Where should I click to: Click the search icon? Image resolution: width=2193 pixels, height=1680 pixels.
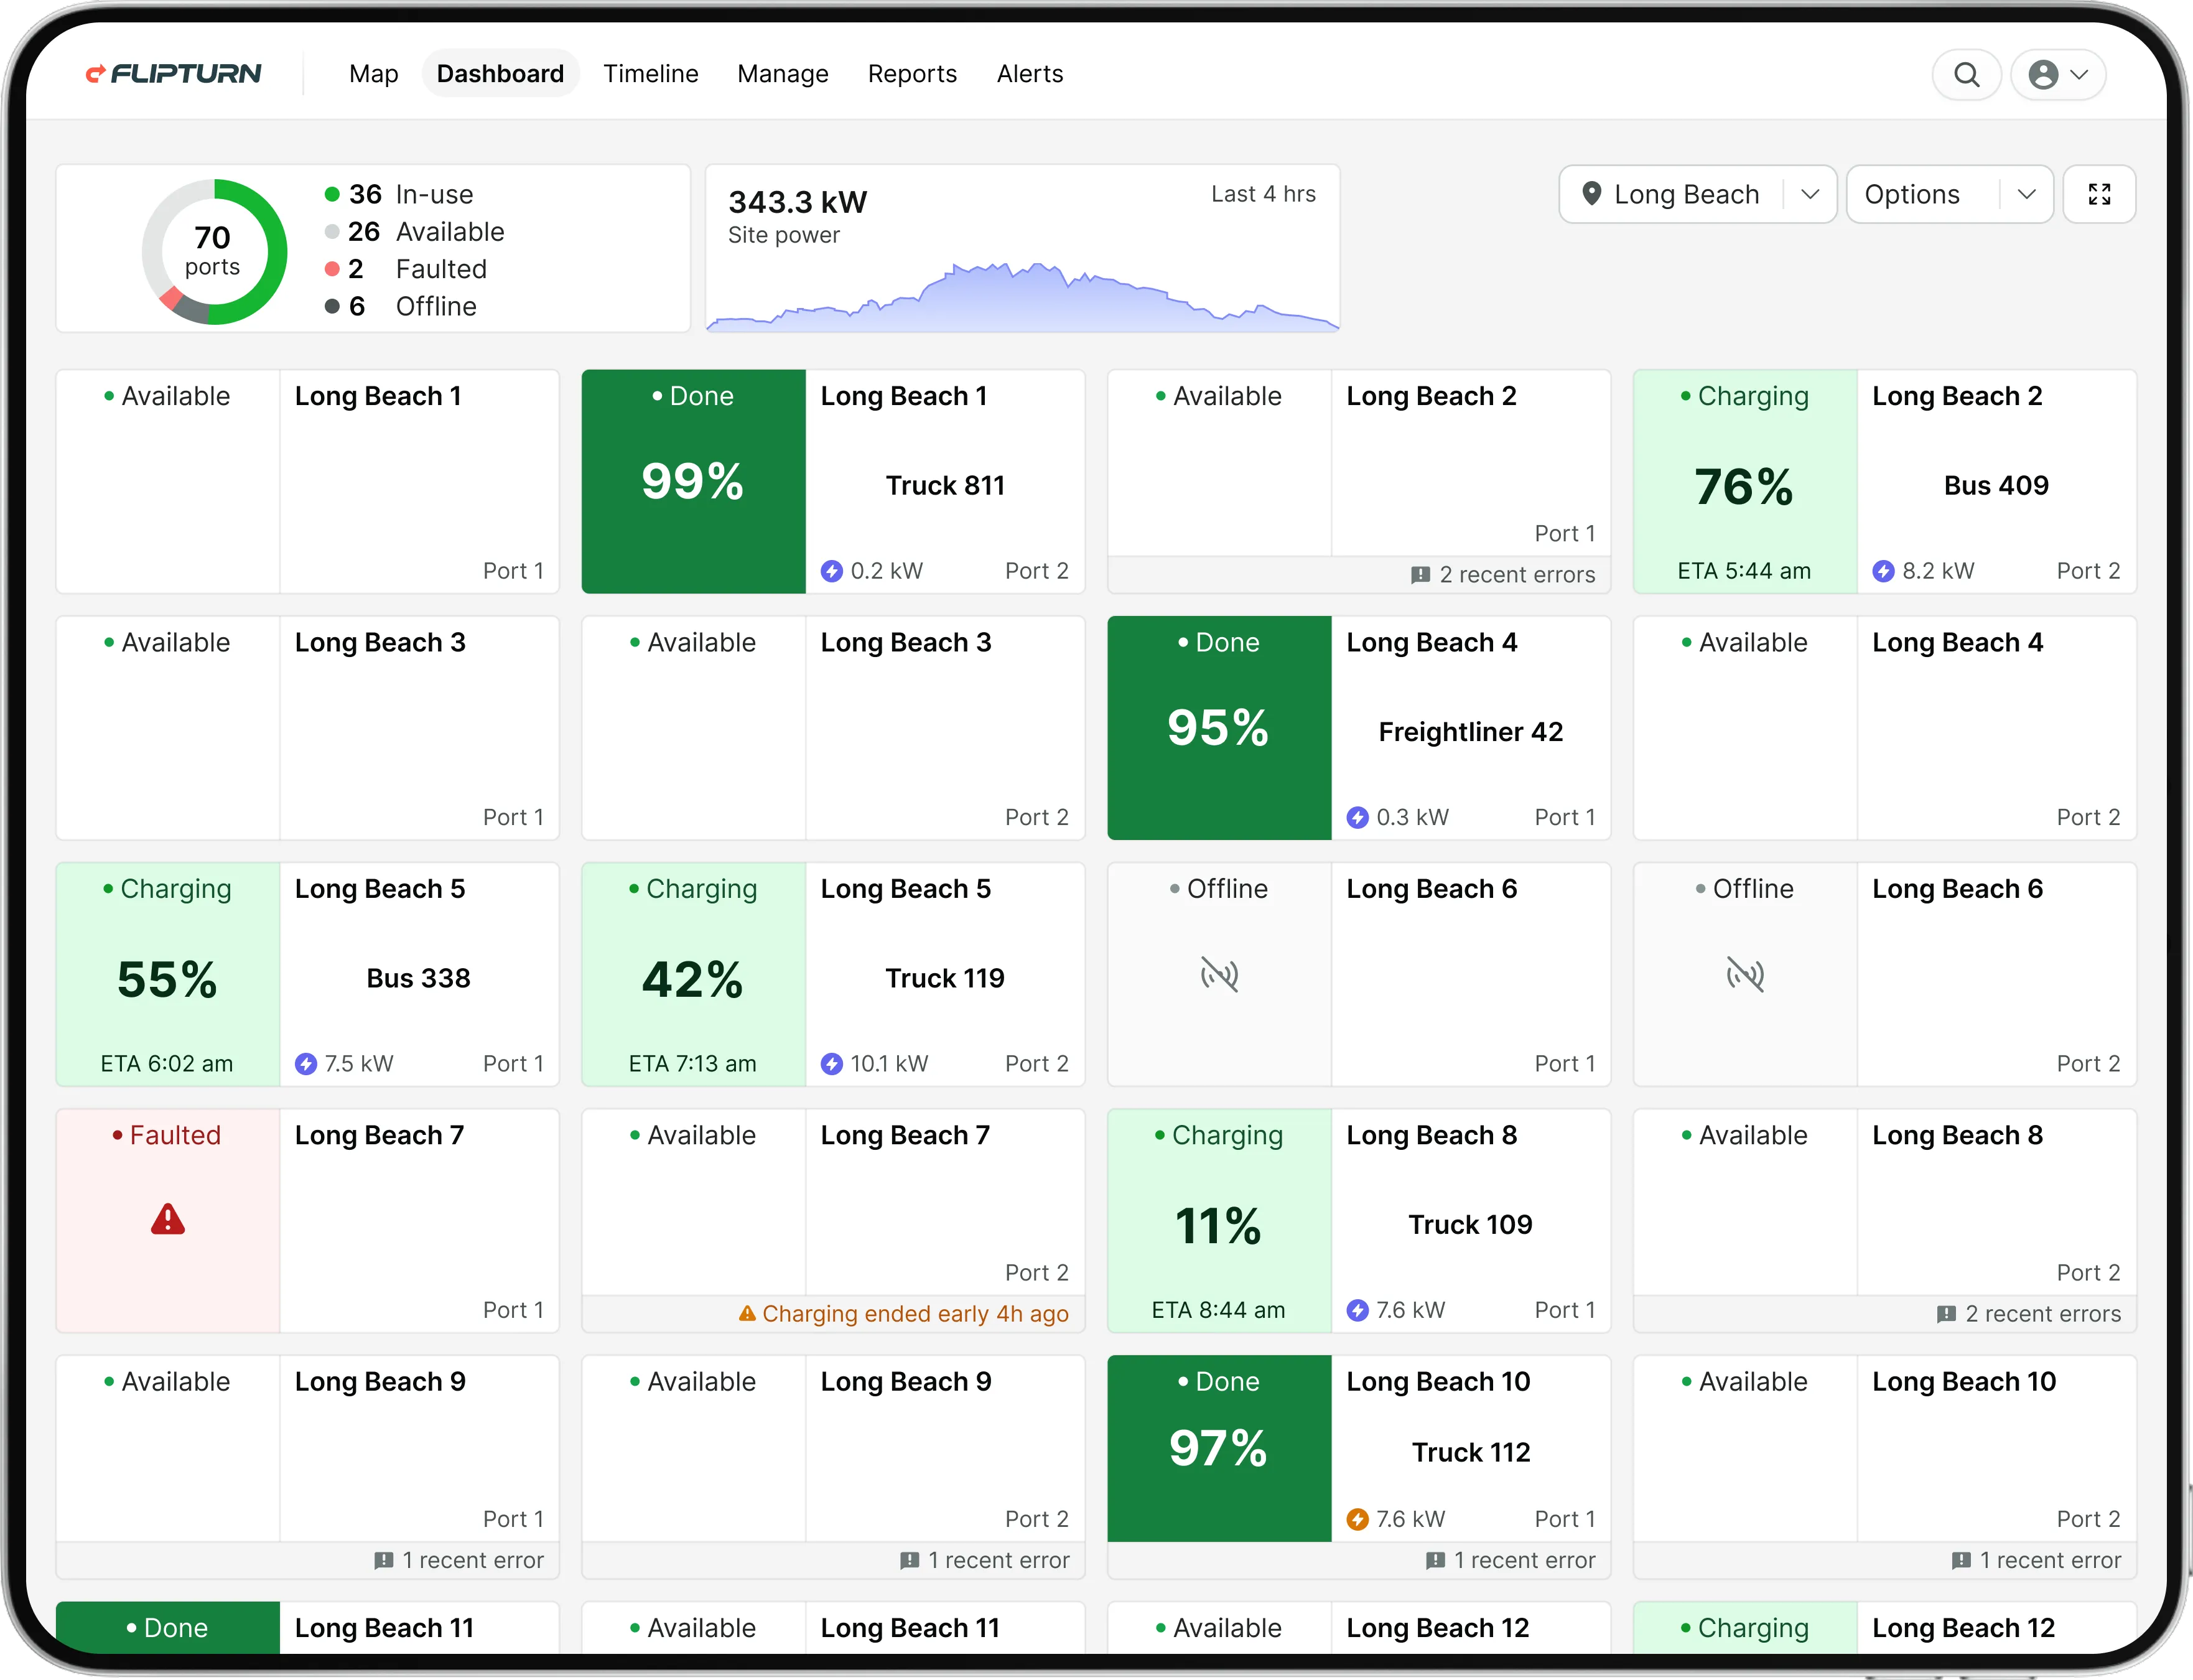click(x=1966, y=74)
